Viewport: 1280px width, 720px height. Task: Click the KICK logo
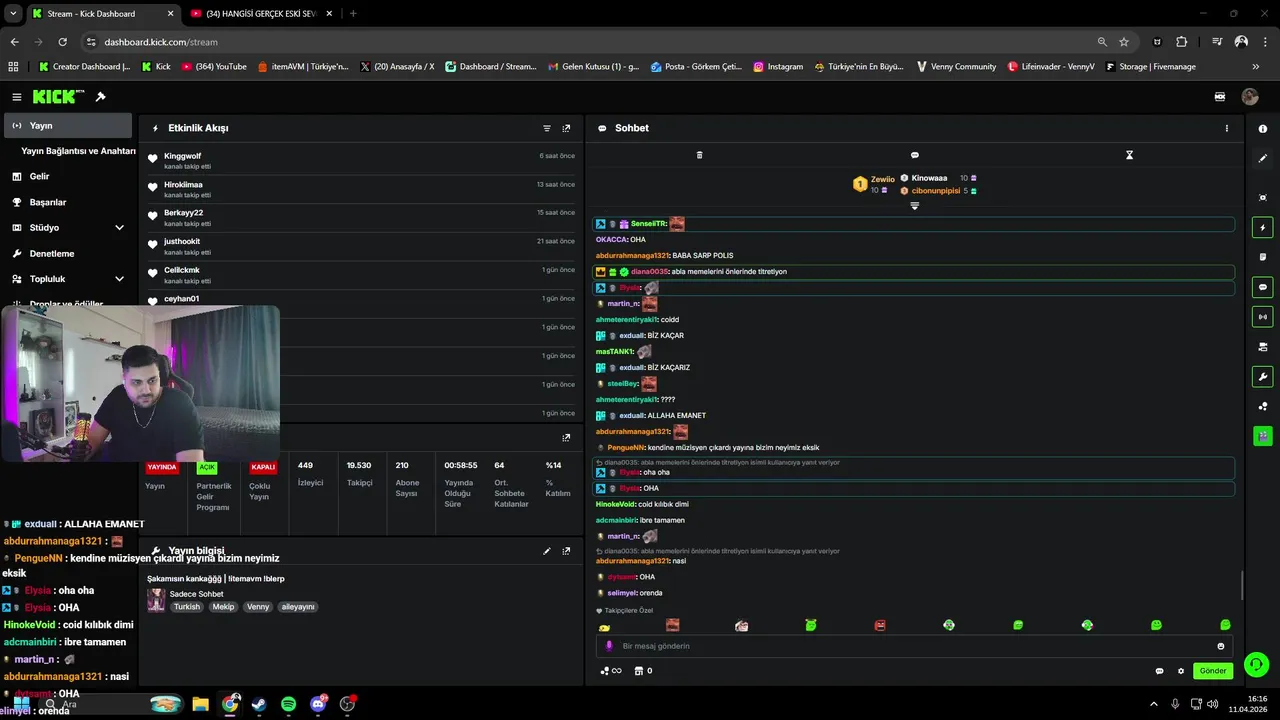click(58, 97)
